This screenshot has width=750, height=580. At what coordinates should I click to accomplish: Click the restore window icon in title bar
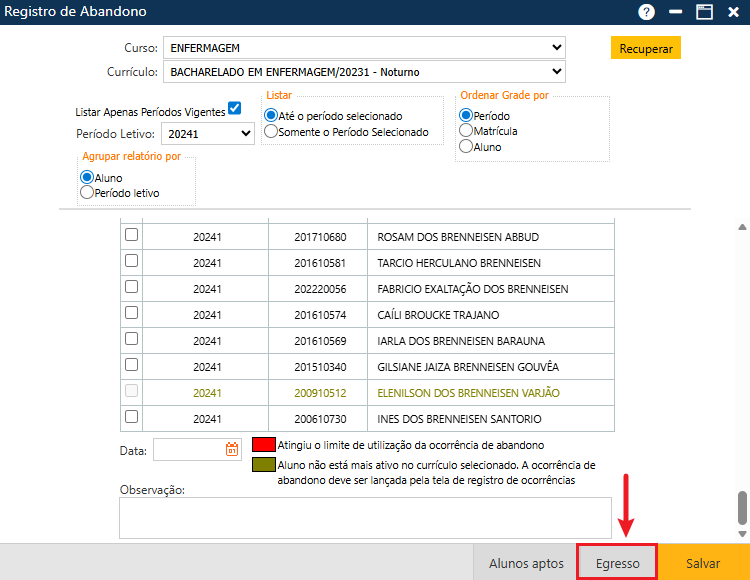click(704, 12)
